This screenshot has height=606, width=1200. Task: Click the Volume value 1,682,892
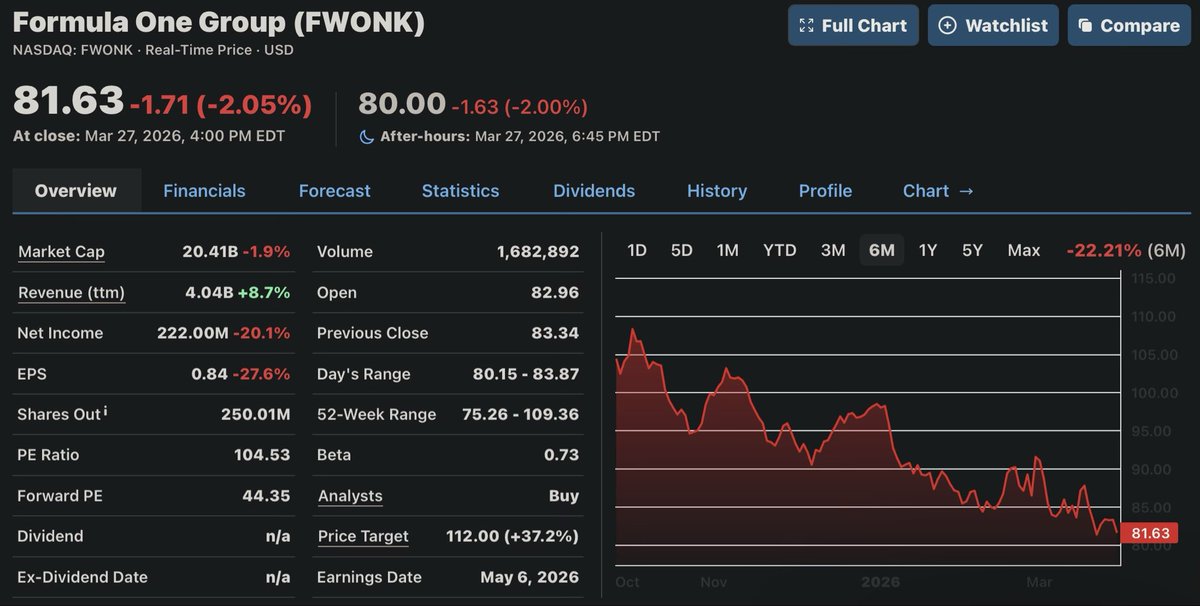(x=538, y=252)
